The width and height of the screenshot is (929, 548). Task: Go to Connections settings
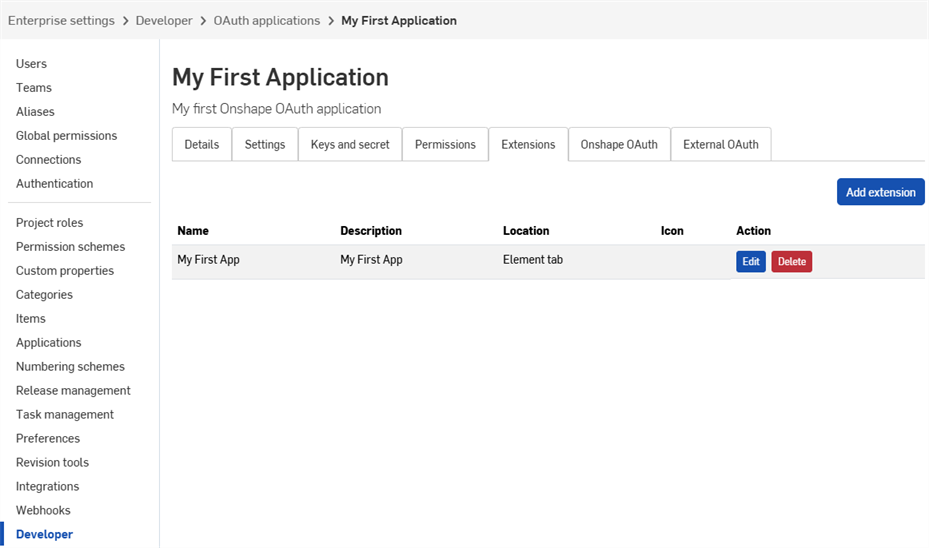[x=49, y=159]
